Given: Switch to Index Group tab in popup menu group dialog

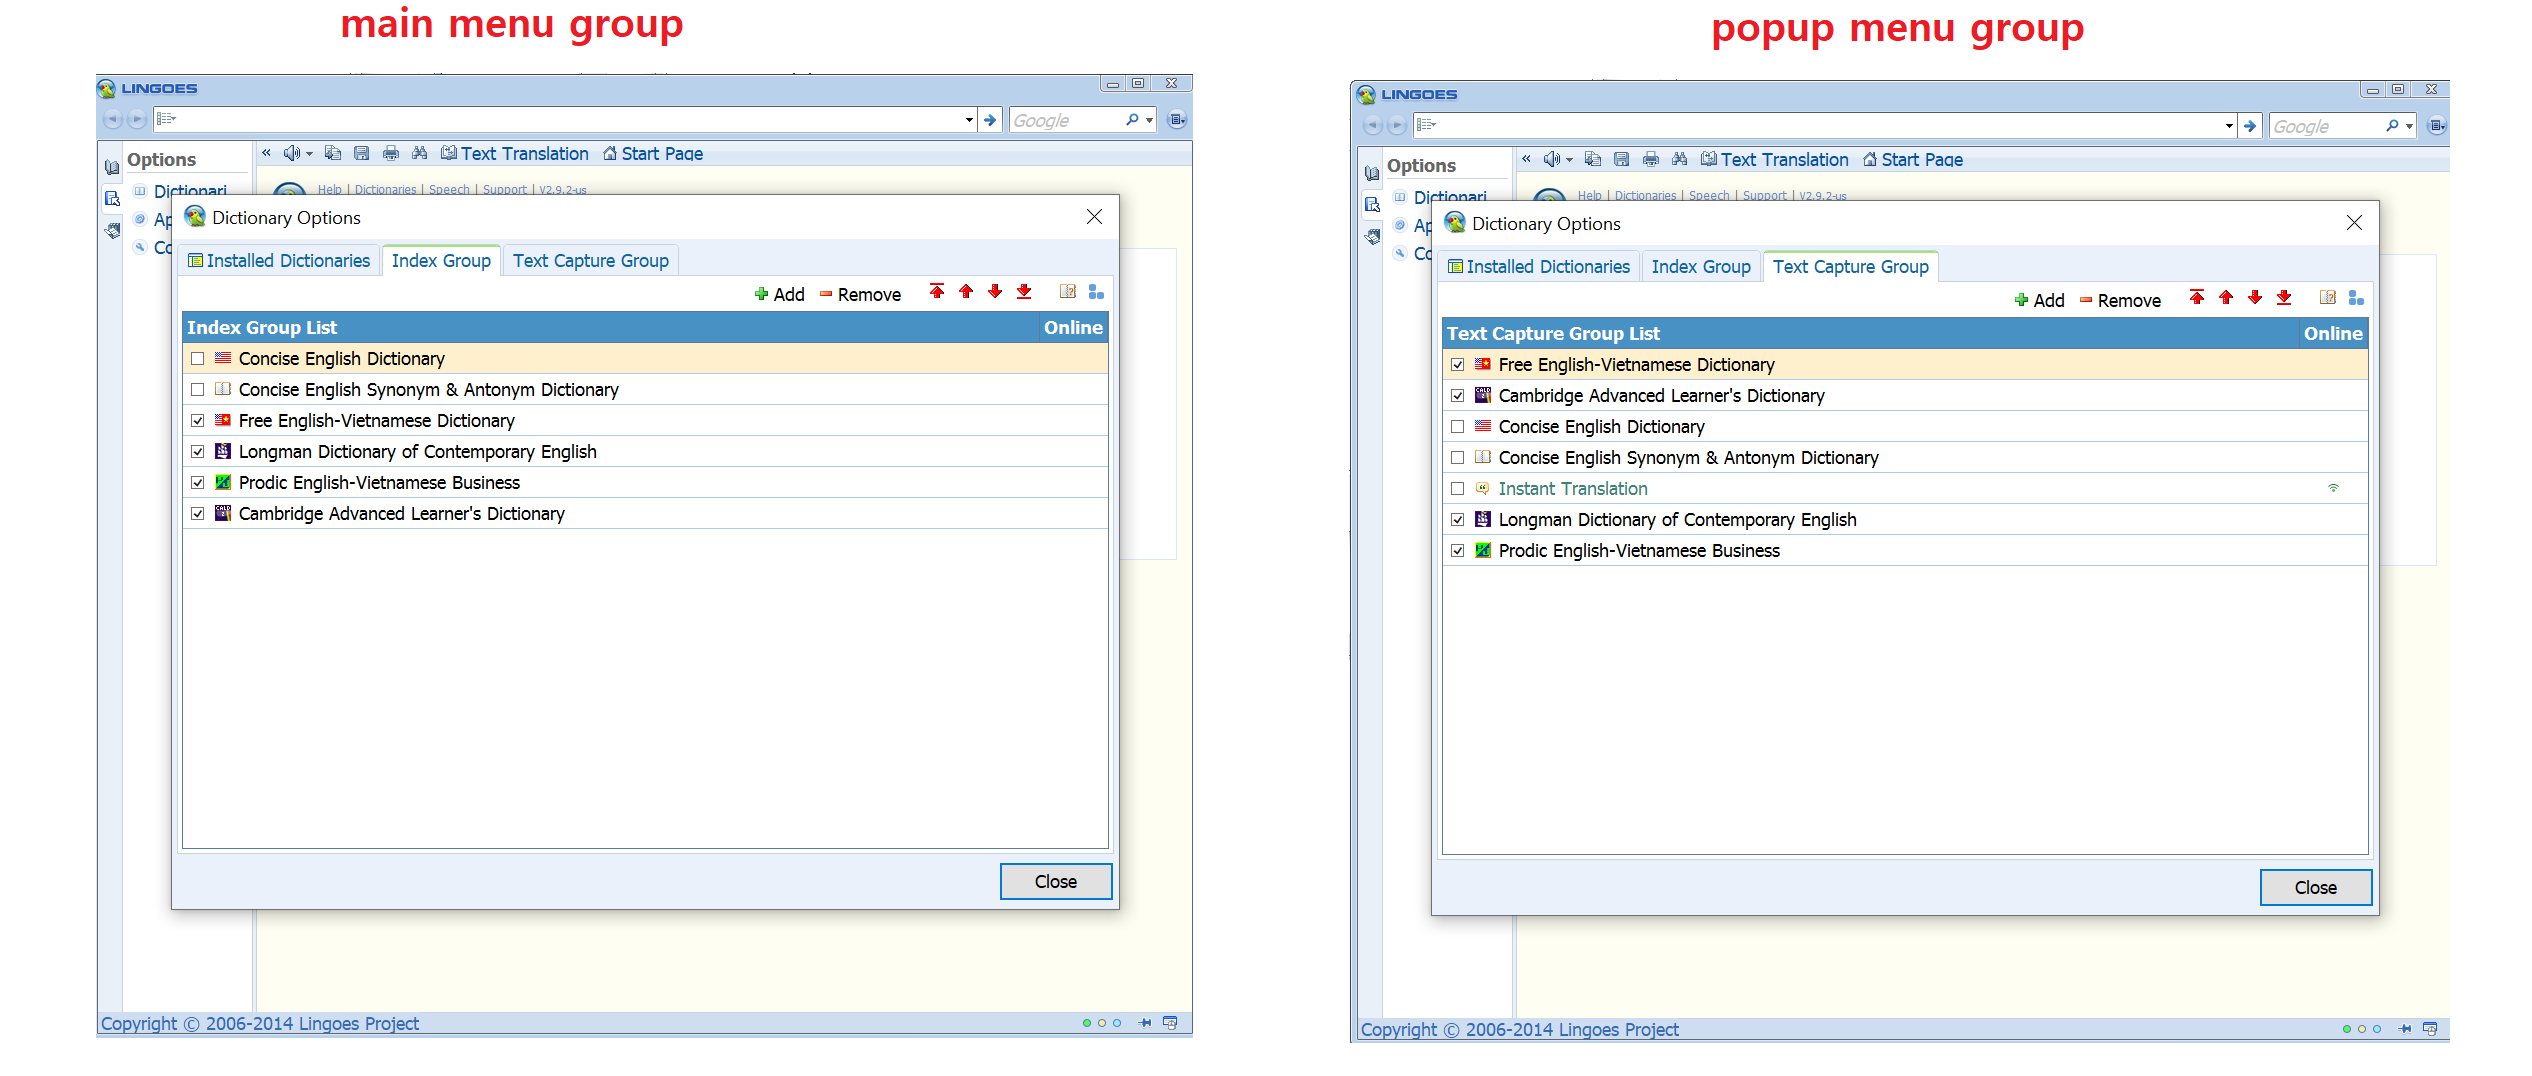Looking at the screenshot, I should [x=1701, y=267].
